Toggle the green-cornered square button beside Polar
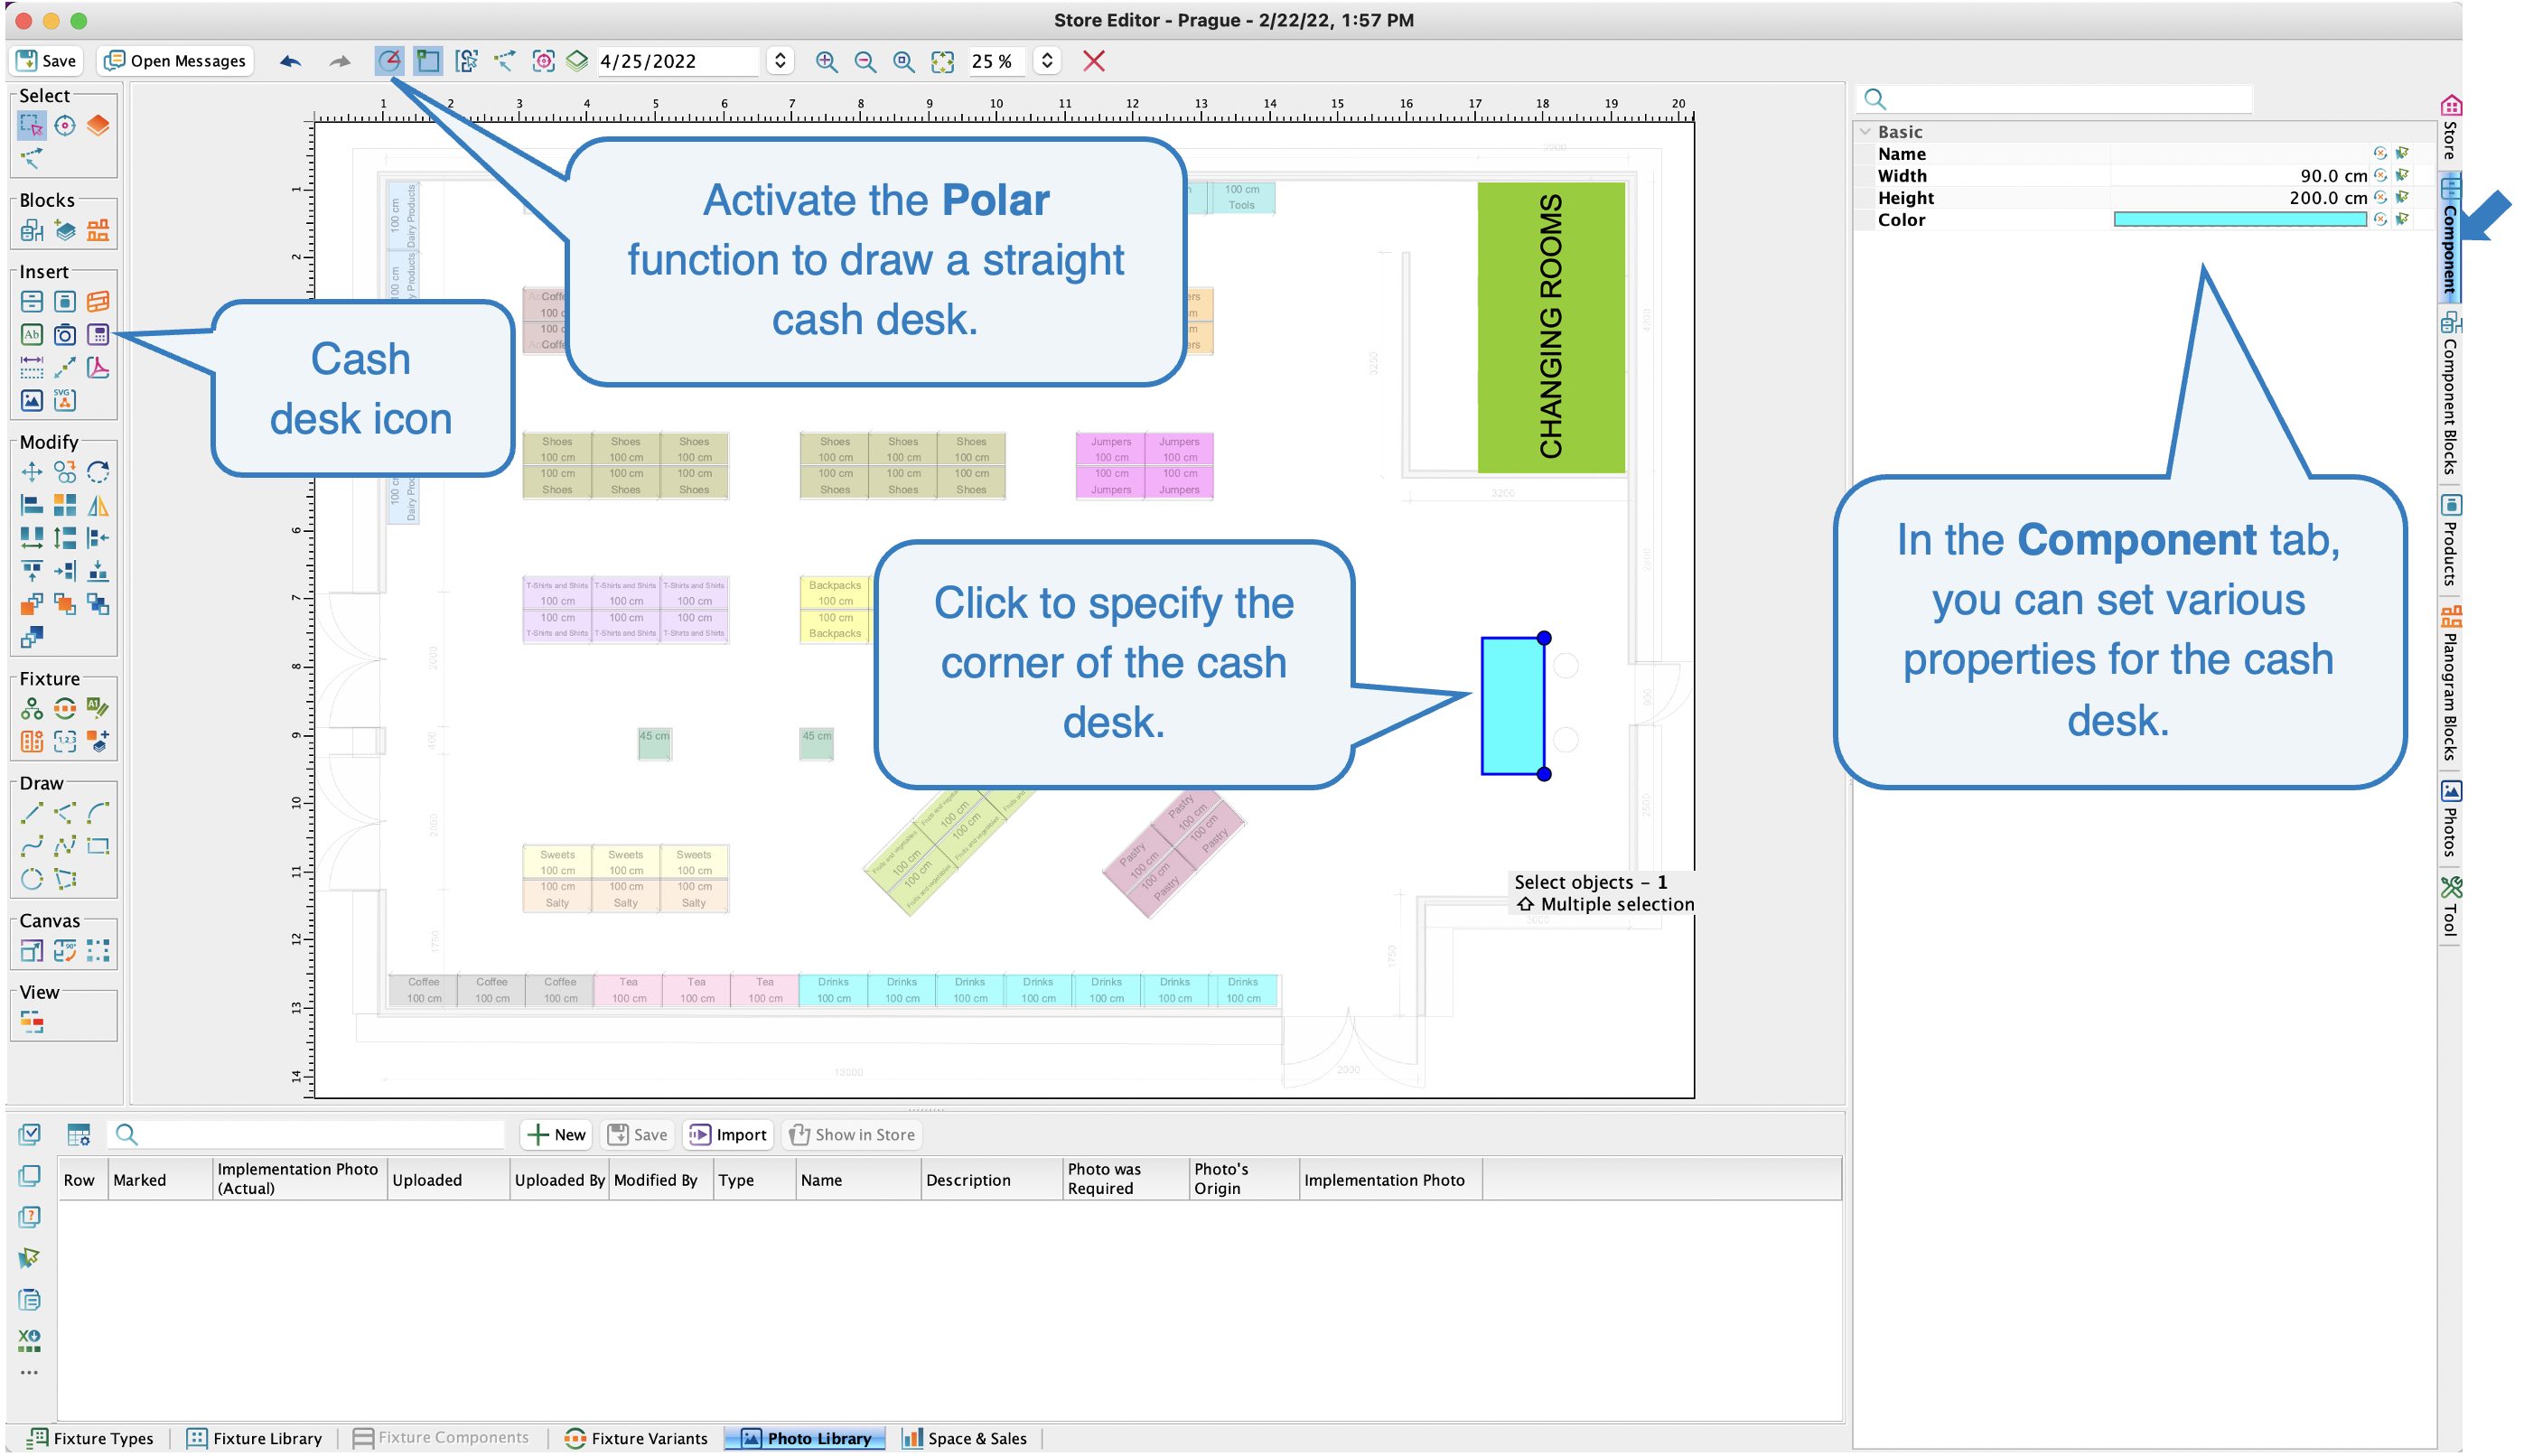 428,61
